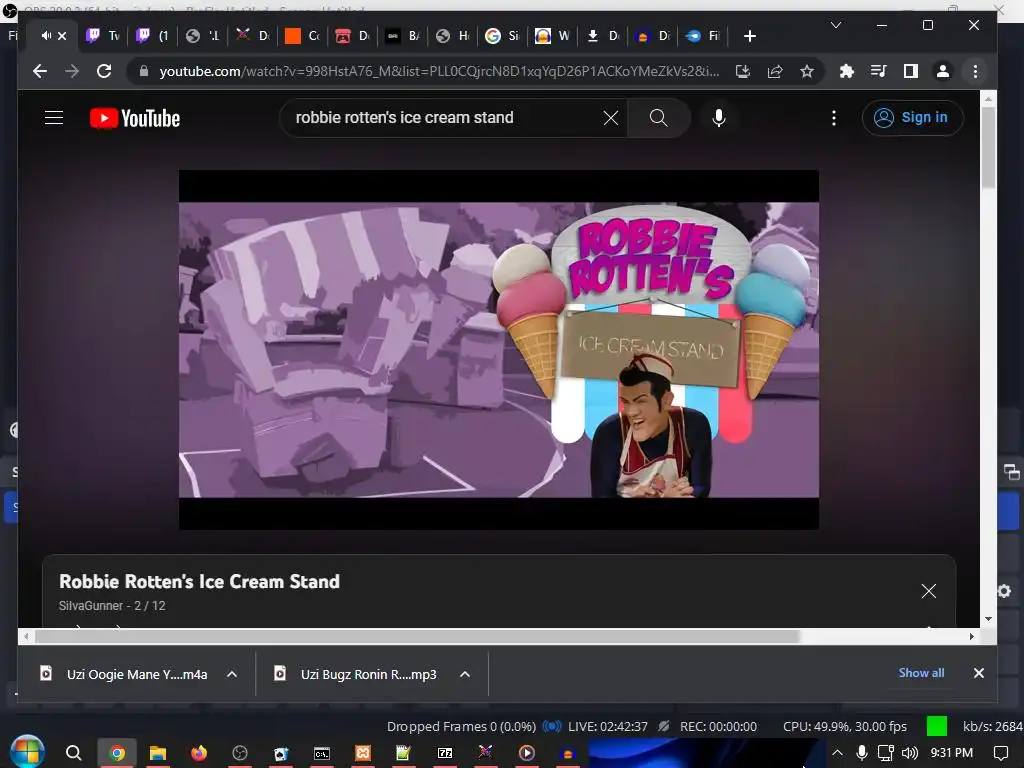Click SilvaGunner channel name in playlist

pyautogui.click(x=91, y=605)
